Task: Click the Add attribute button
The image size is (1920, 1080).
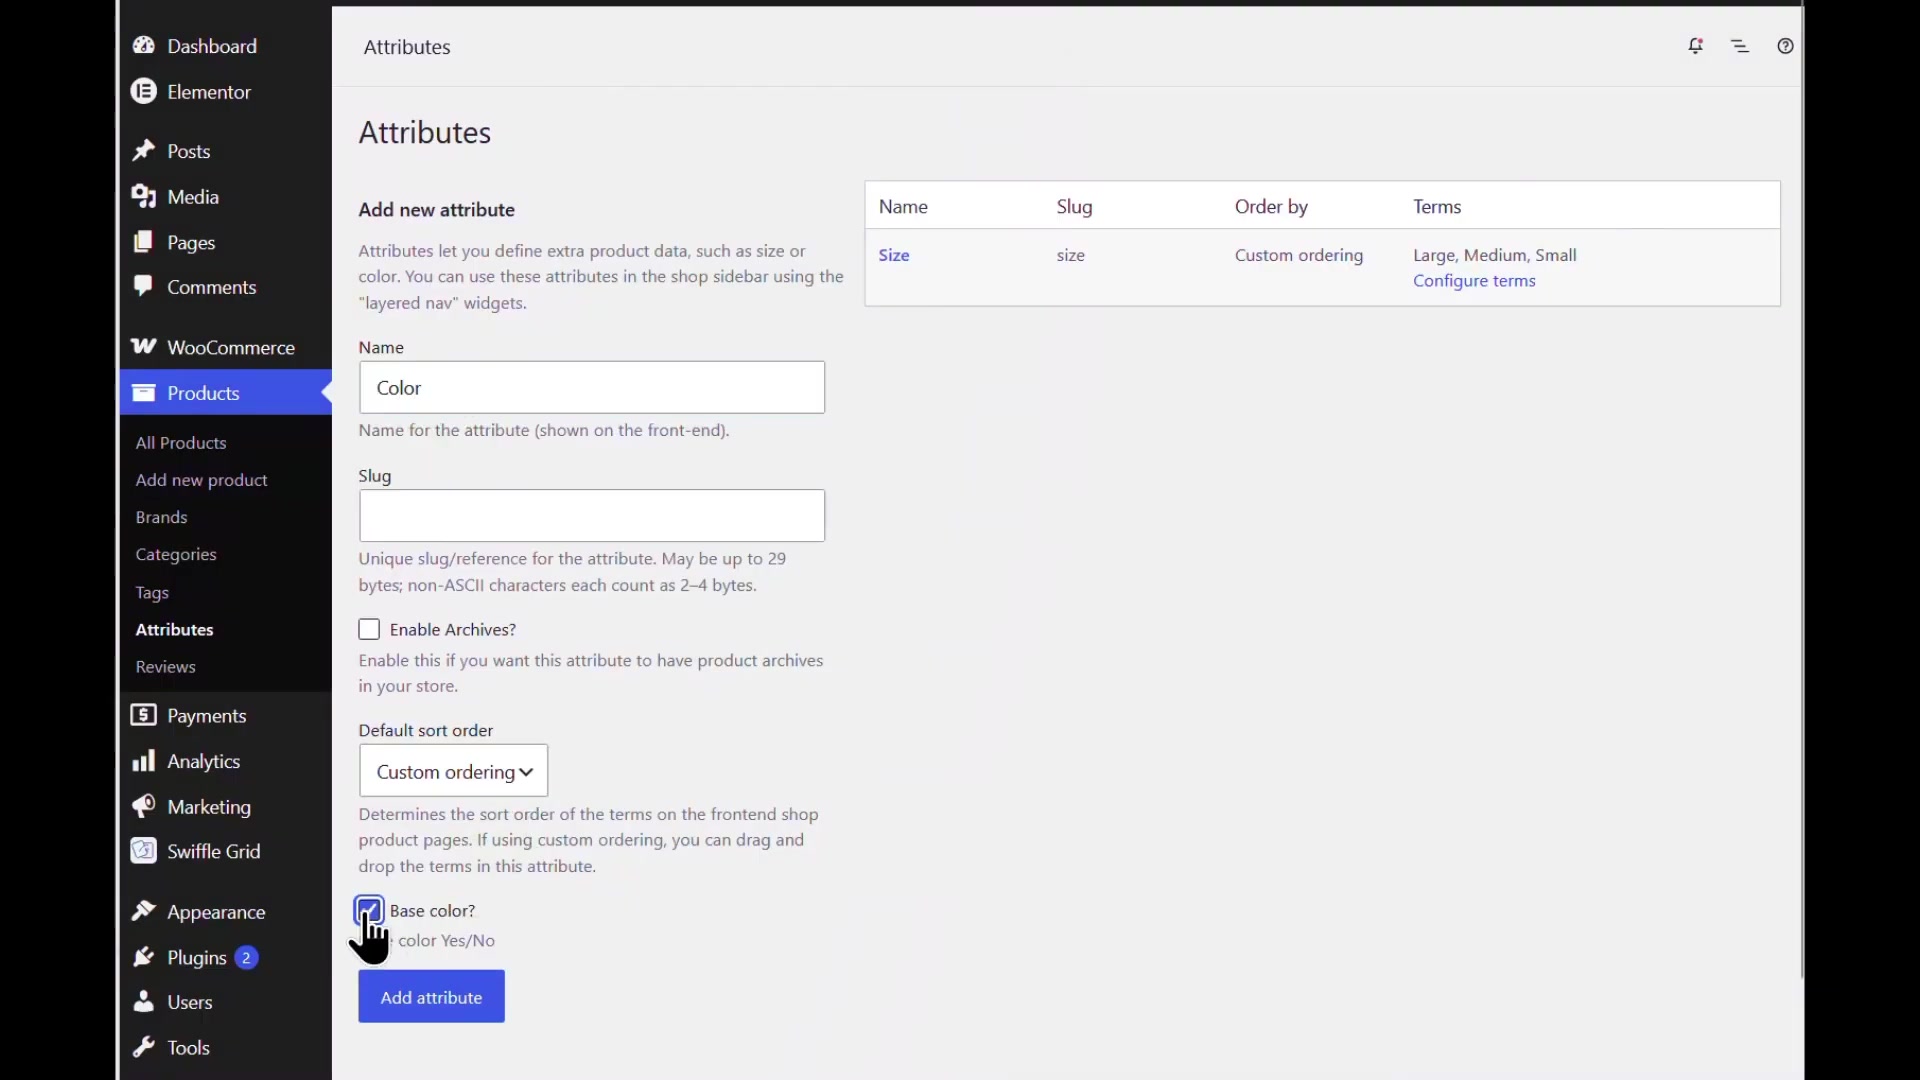Action: coord(431,997)
